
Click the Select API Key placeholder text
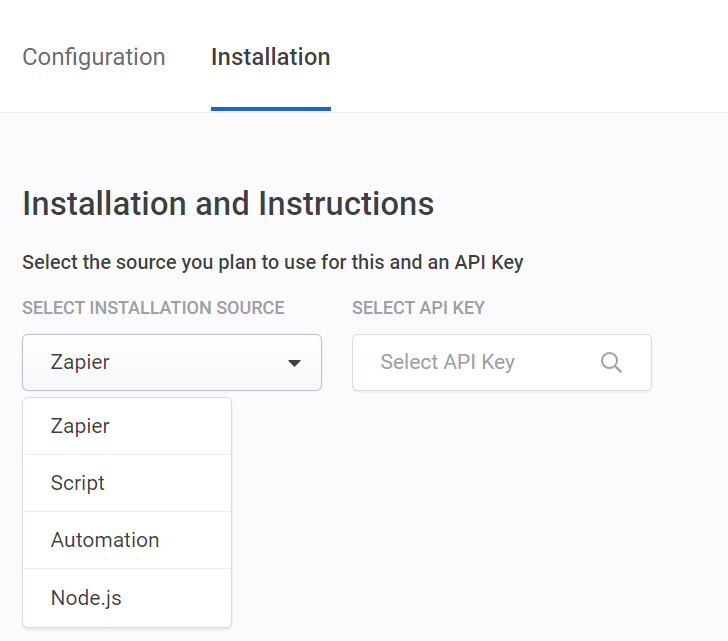447,362
